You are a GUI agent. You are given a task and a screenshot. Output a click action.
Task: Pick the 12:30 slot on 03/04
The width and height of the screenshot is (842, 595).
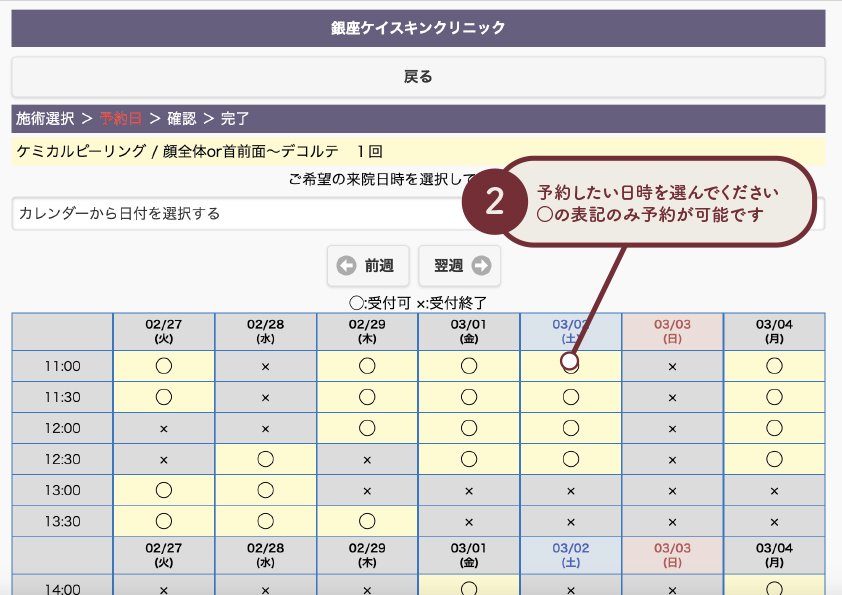(x=773, y=459)
